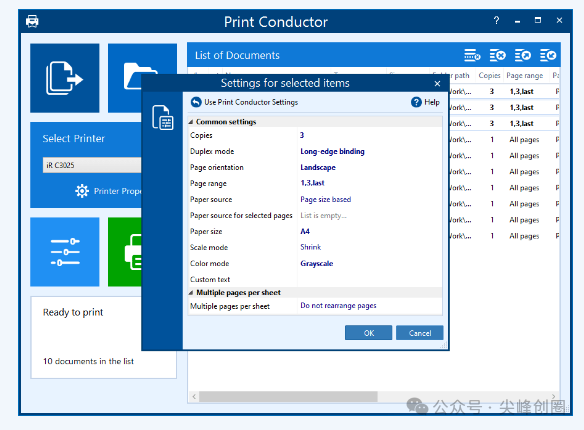Click the second list toolbar icon in List of Documents
Image resolution: width=584 pixels, height=430 pixels.
tap(498, 55)
